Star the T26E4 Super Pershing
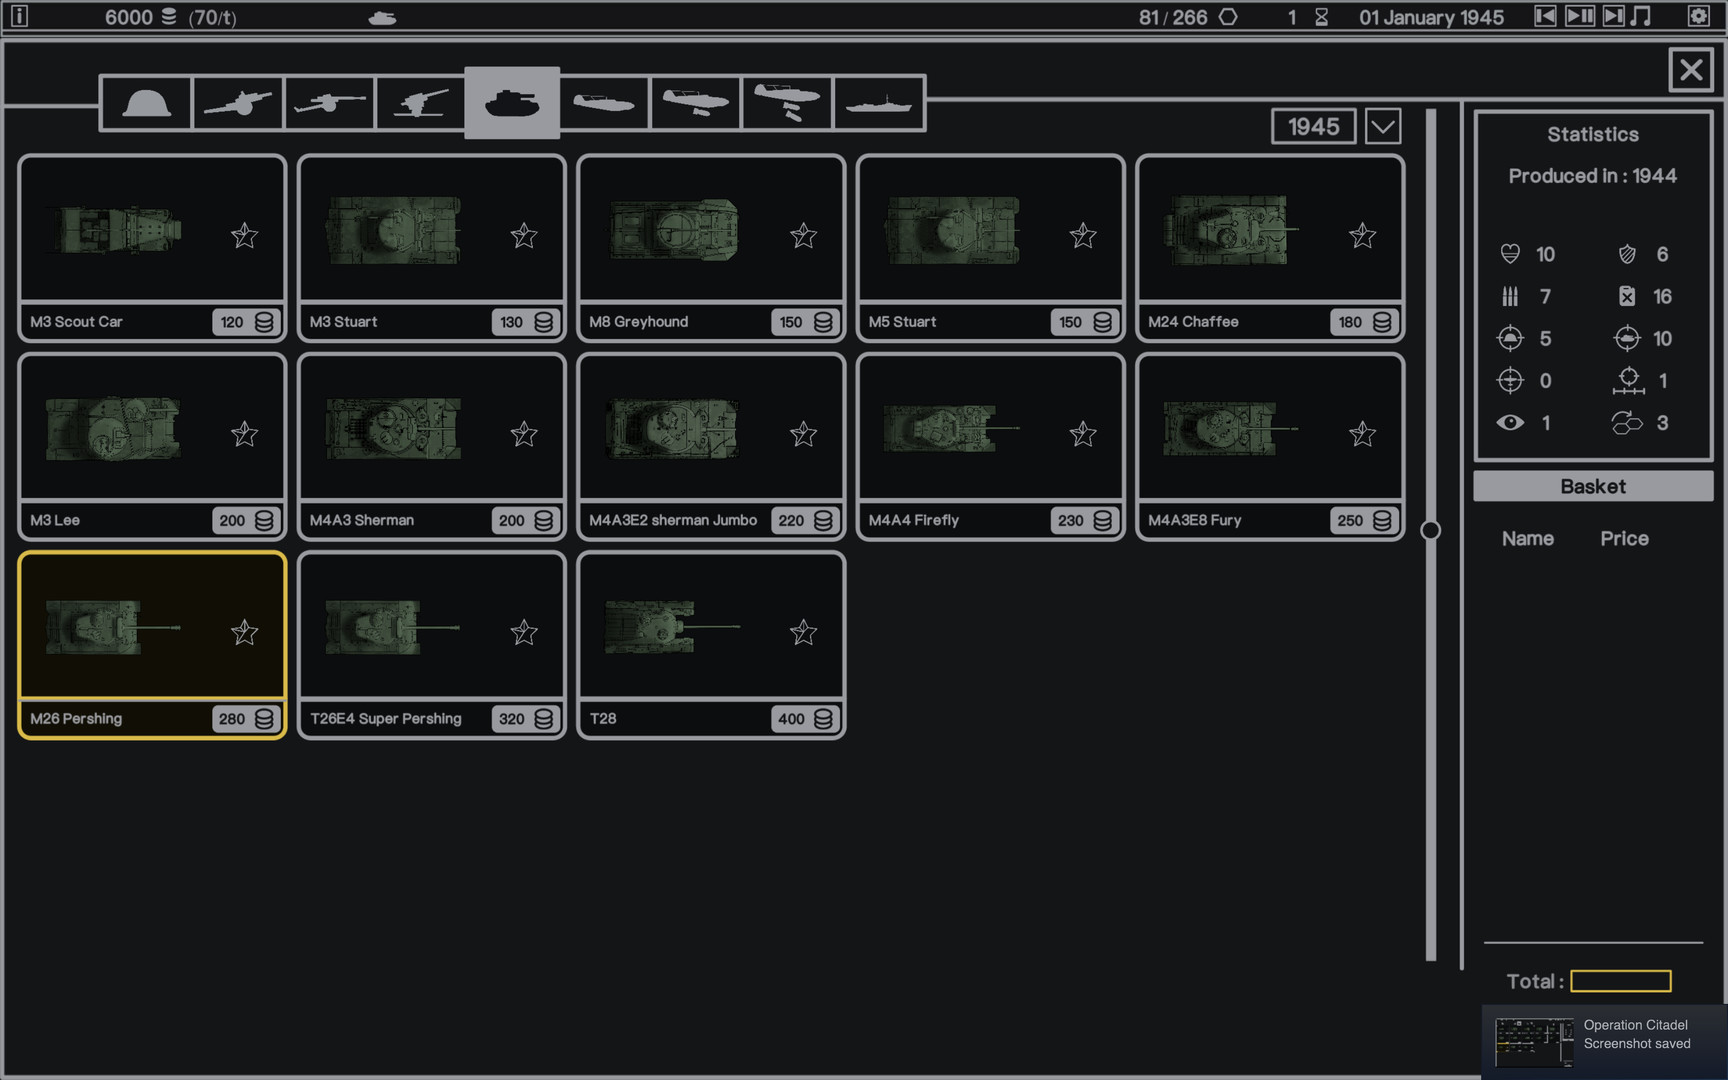1728x1080 pixels. 523,633
